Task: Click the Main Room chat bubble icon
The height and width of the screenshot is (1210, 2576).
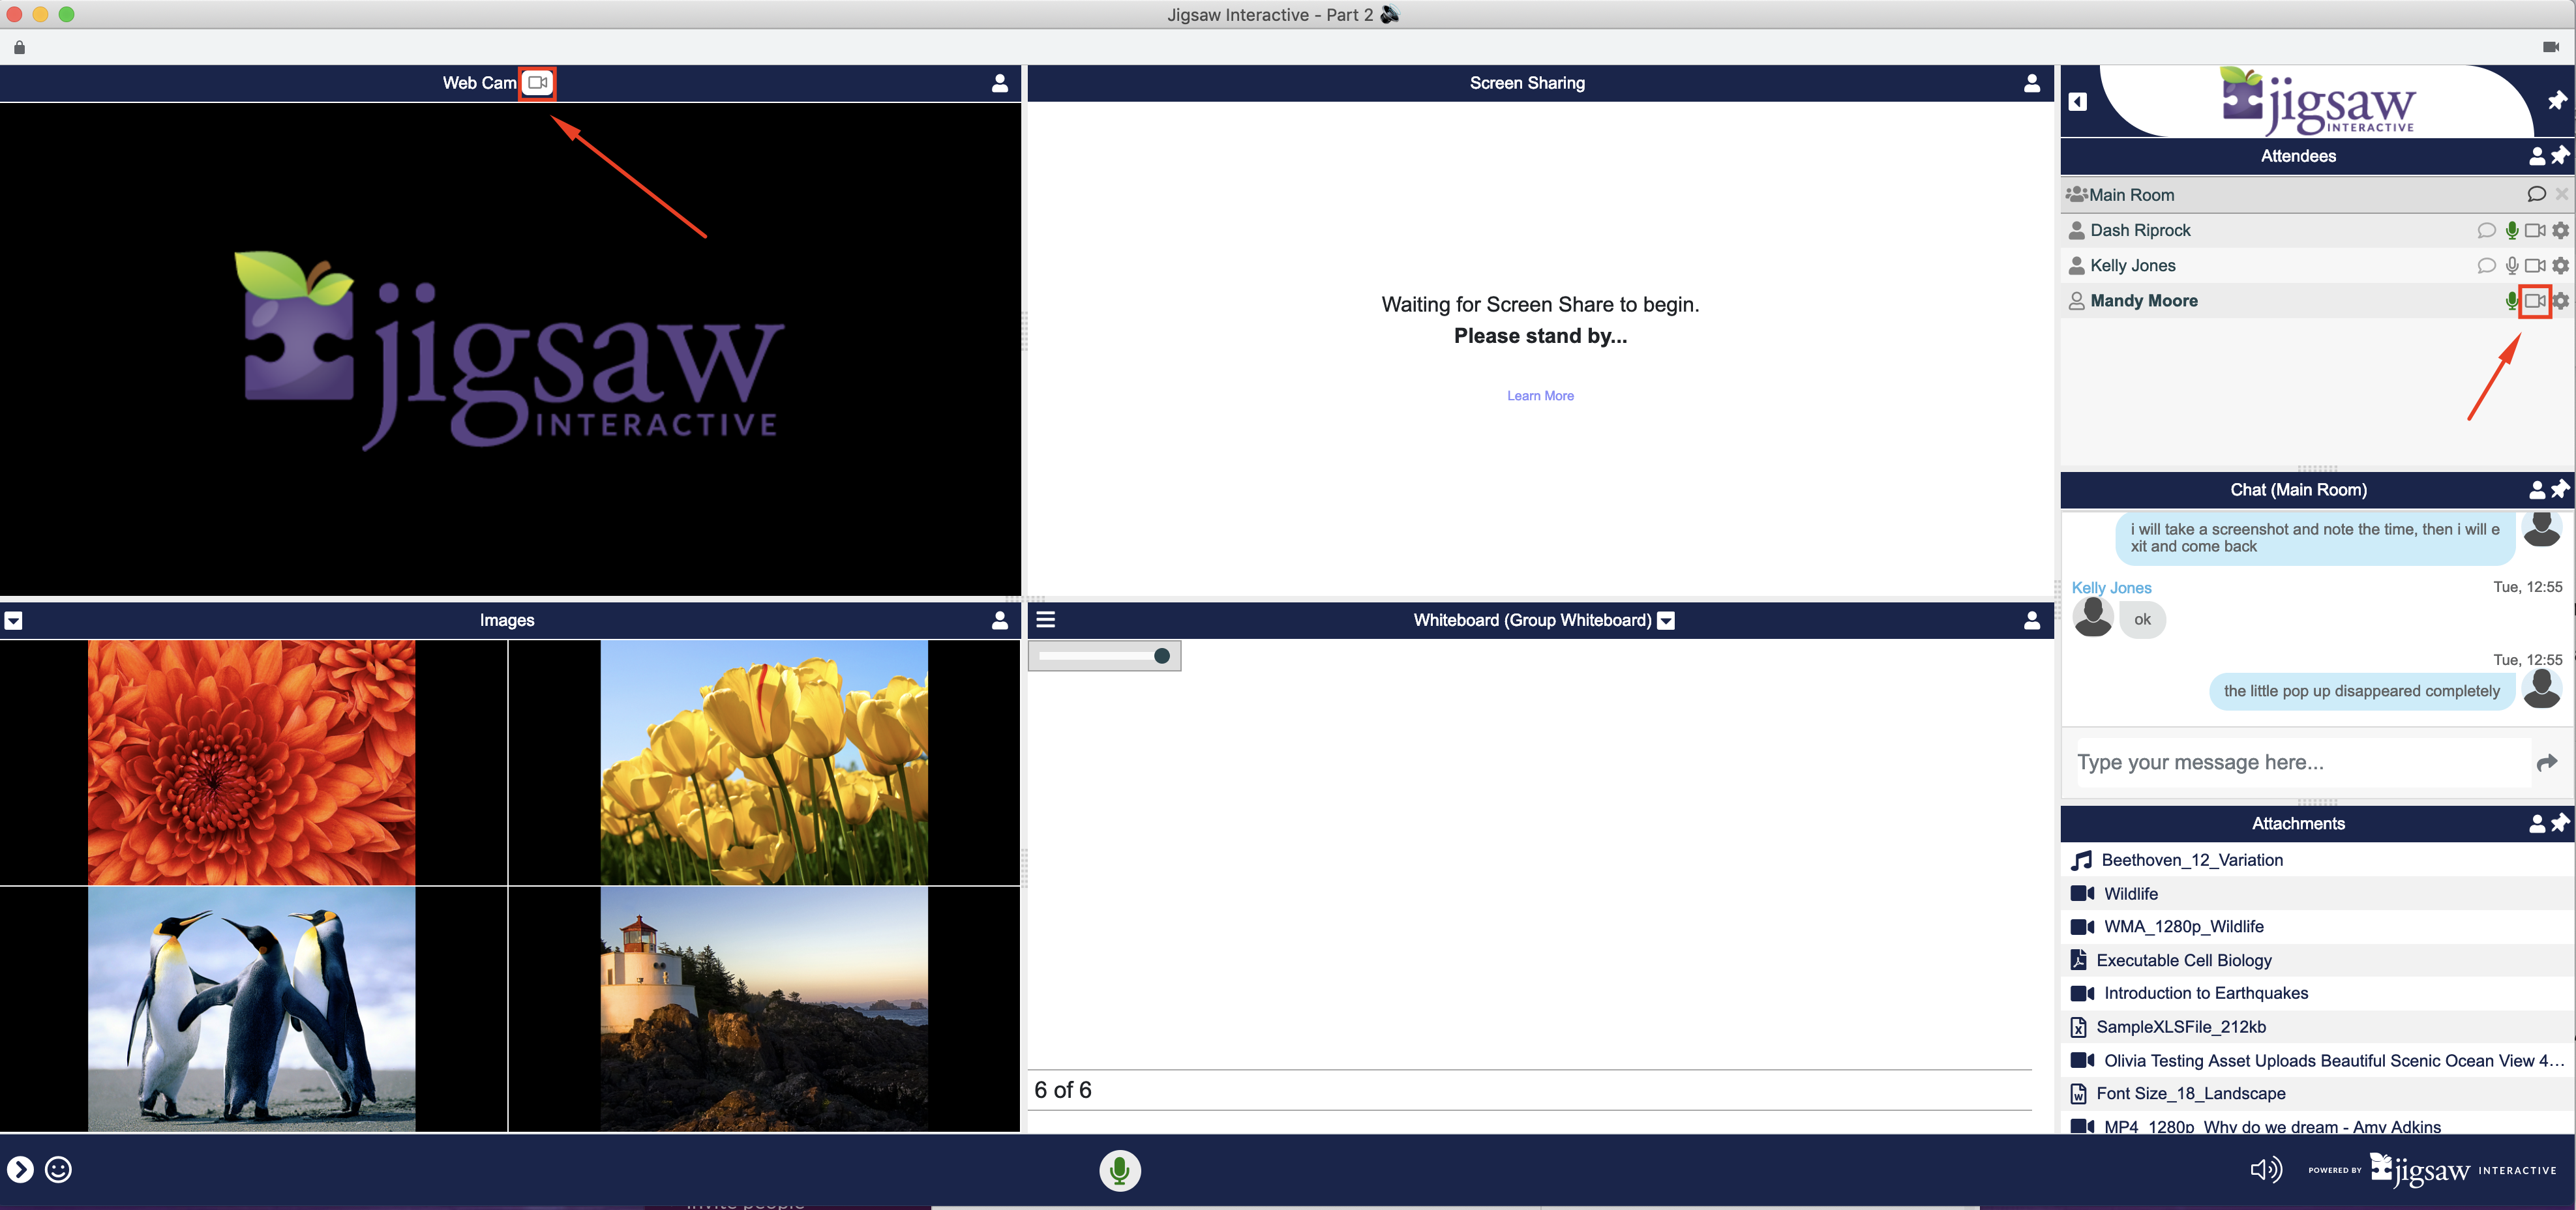Action: [x=2536, y=195]
